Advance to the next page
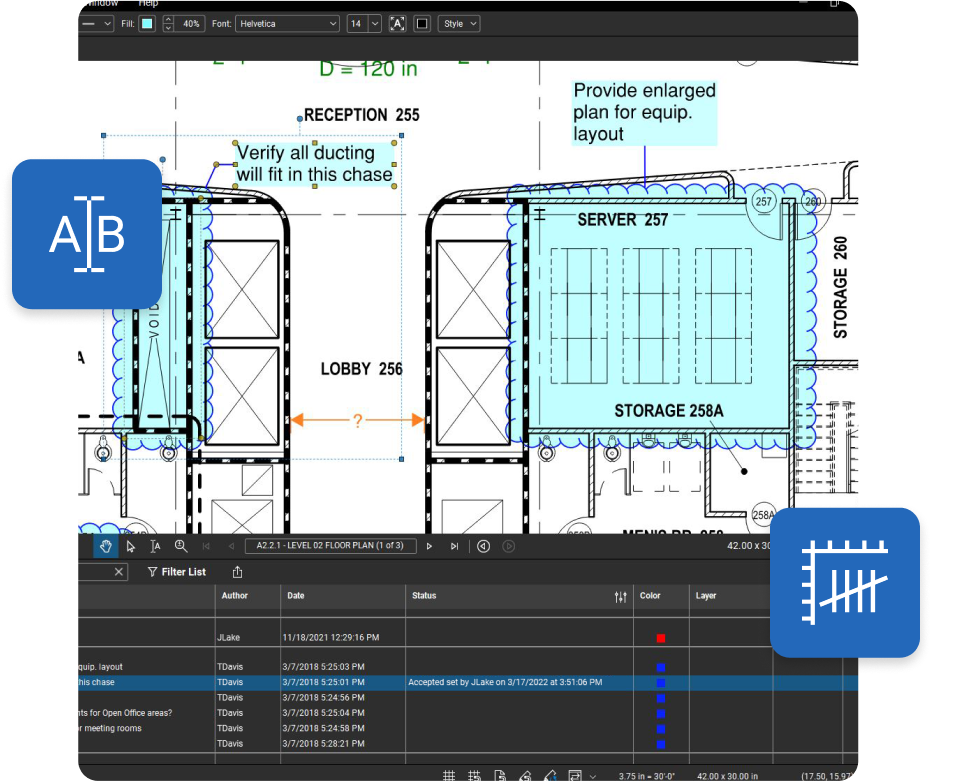Viewport: 958px width, 781px height. point(430,546)
